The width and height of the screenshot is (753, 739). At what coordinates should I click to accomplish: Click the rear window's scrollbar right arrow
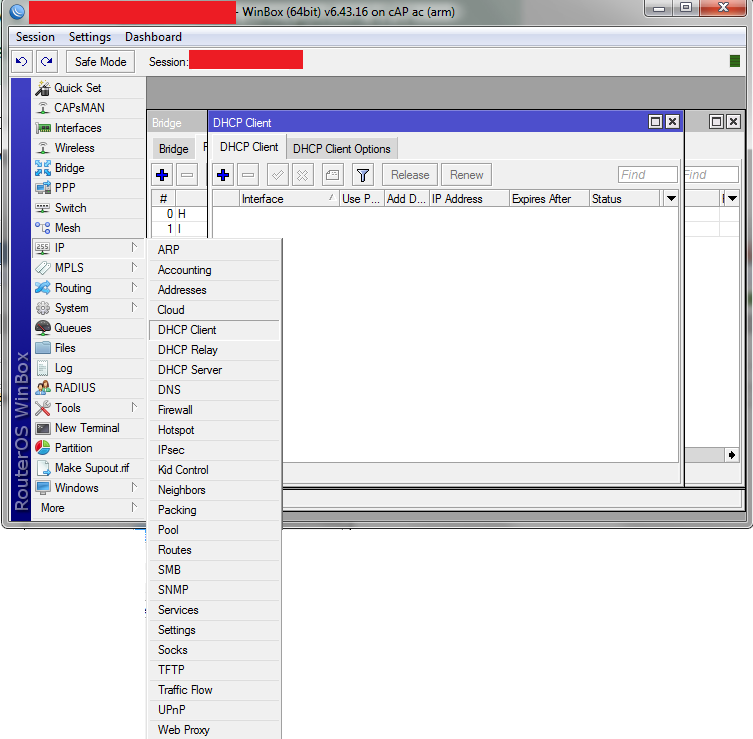pos(731,455)
